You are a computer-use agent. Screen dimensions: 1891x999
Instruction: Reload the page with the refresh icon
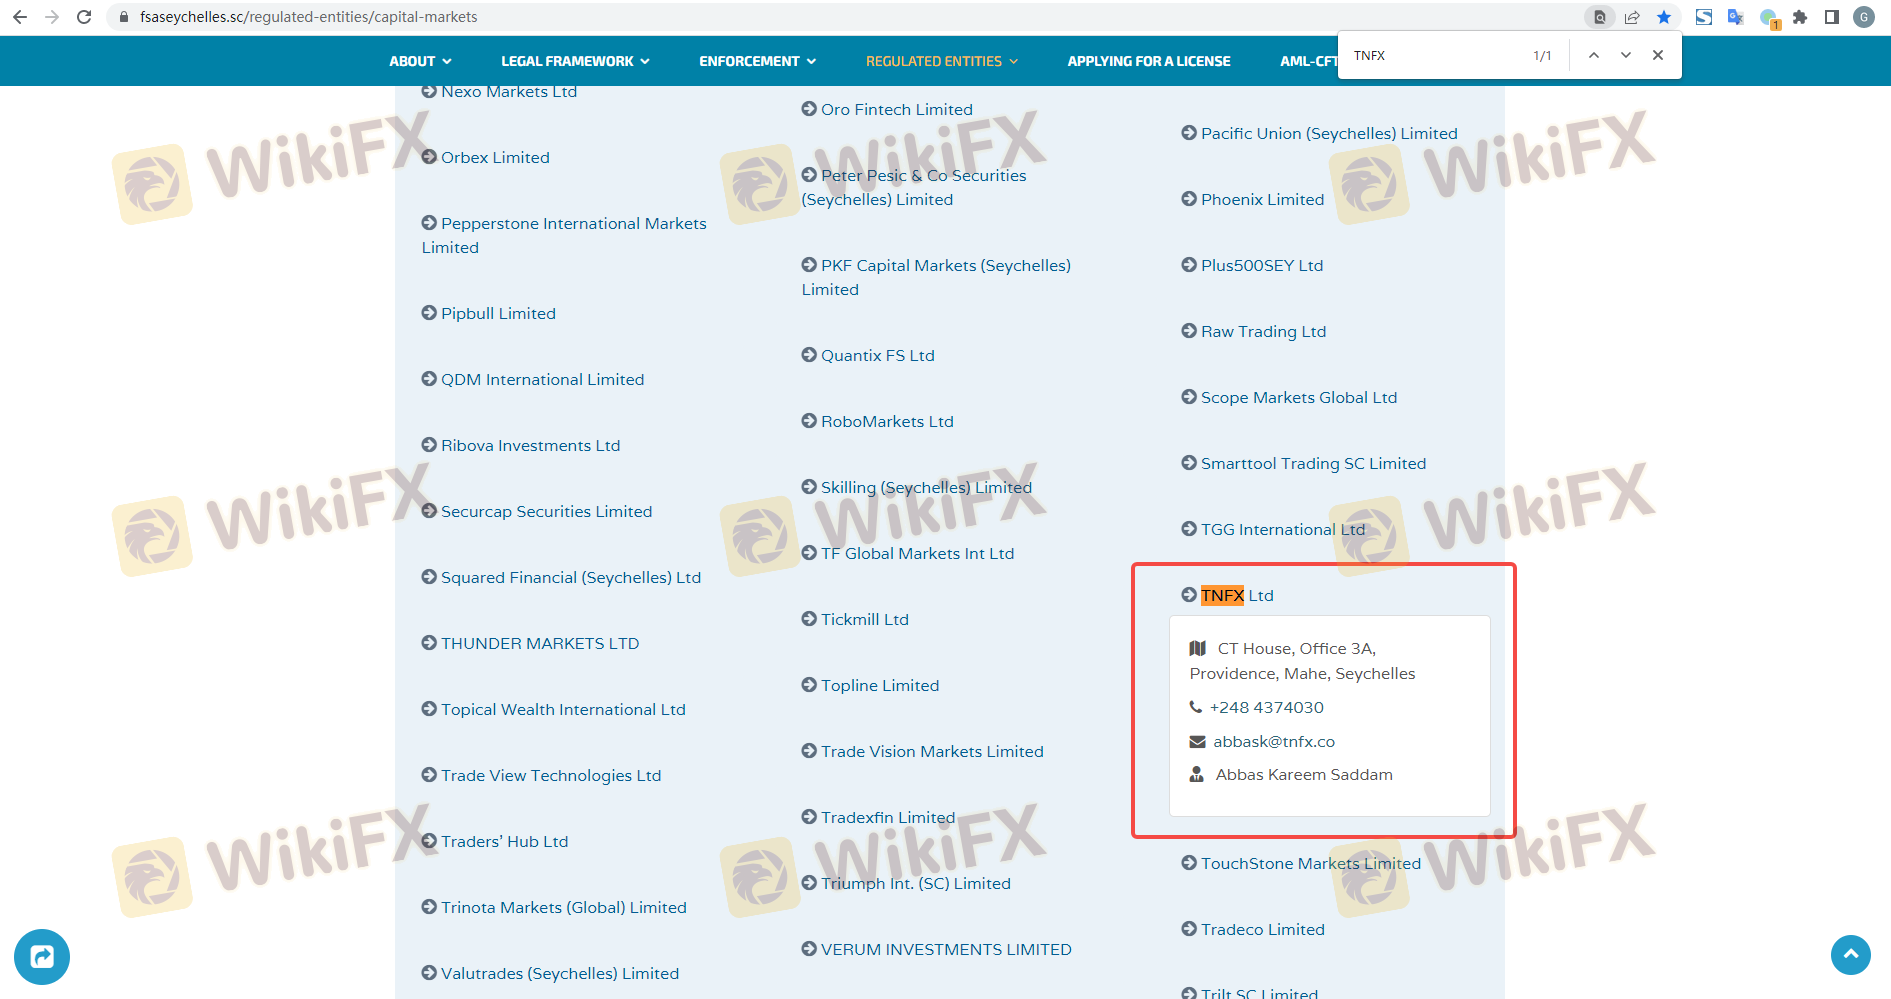84,17
